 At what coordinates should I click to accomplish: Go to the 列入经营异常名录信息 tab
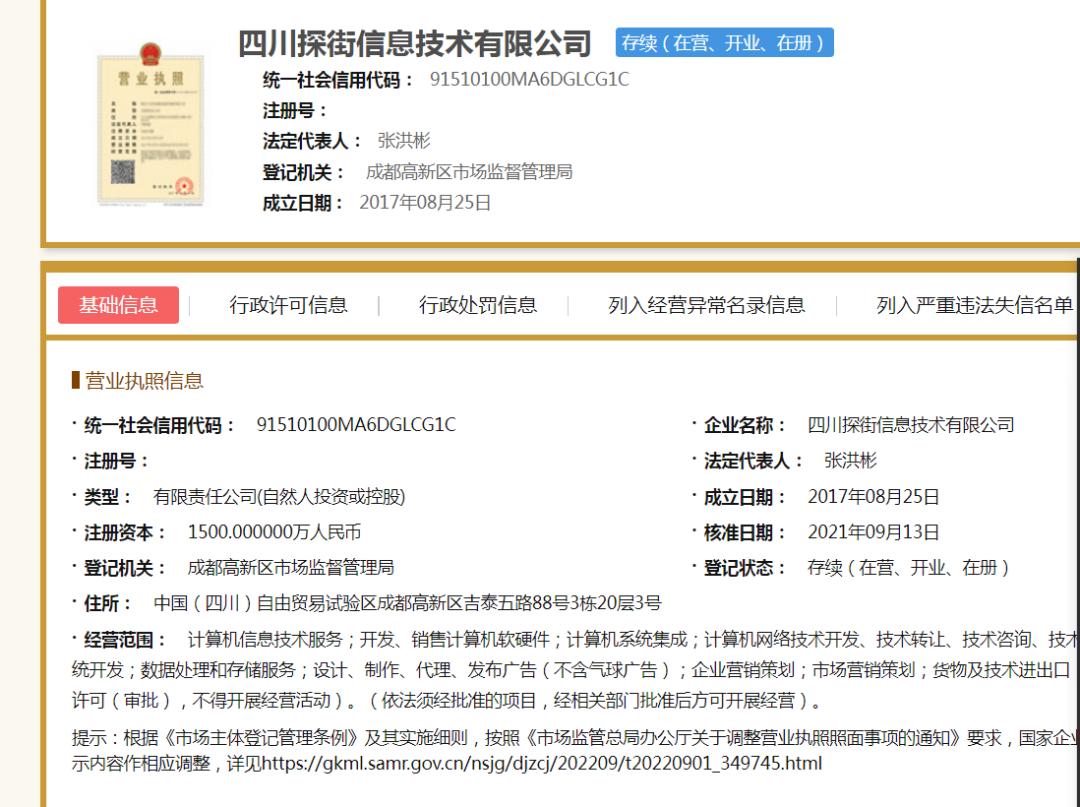[x=706, y=305]
